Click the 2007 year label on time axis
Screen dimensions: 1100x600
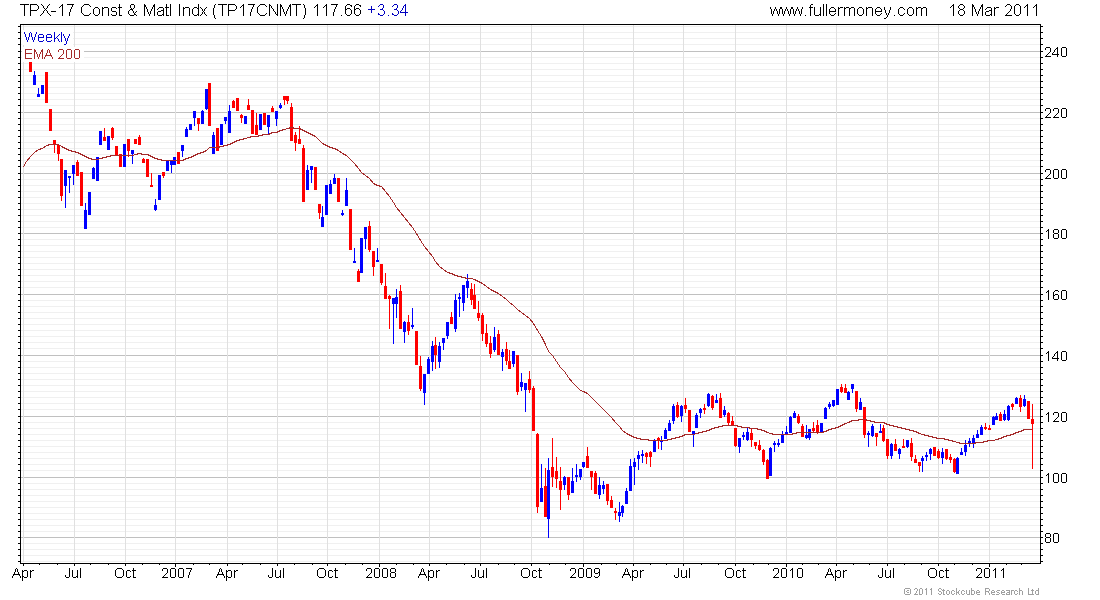pos(177,573)
